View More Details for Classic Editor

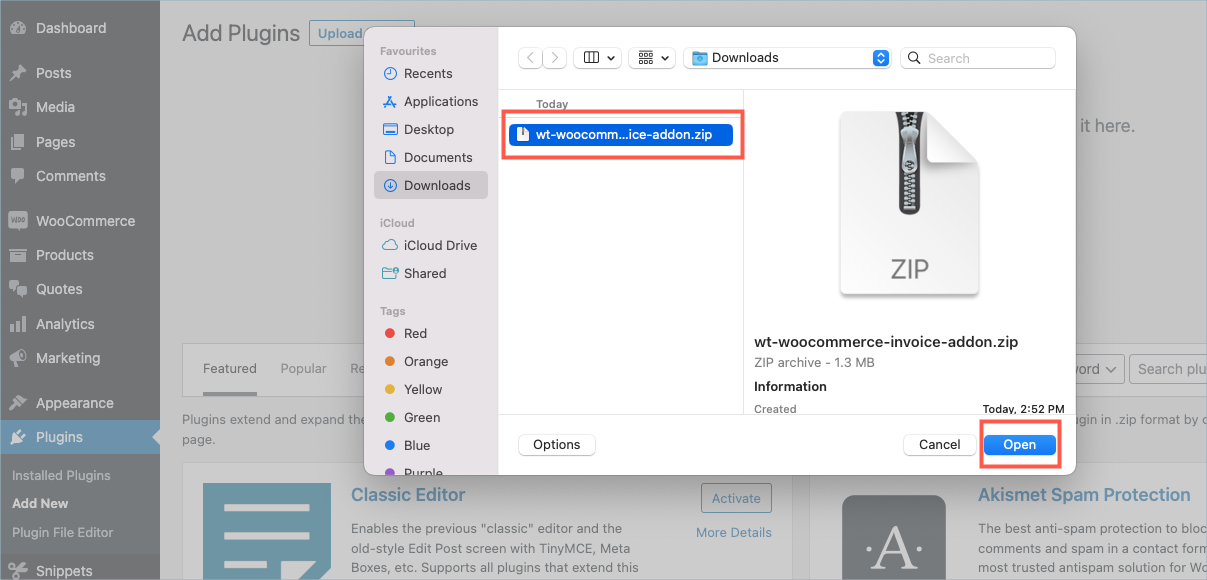(734, 532)
